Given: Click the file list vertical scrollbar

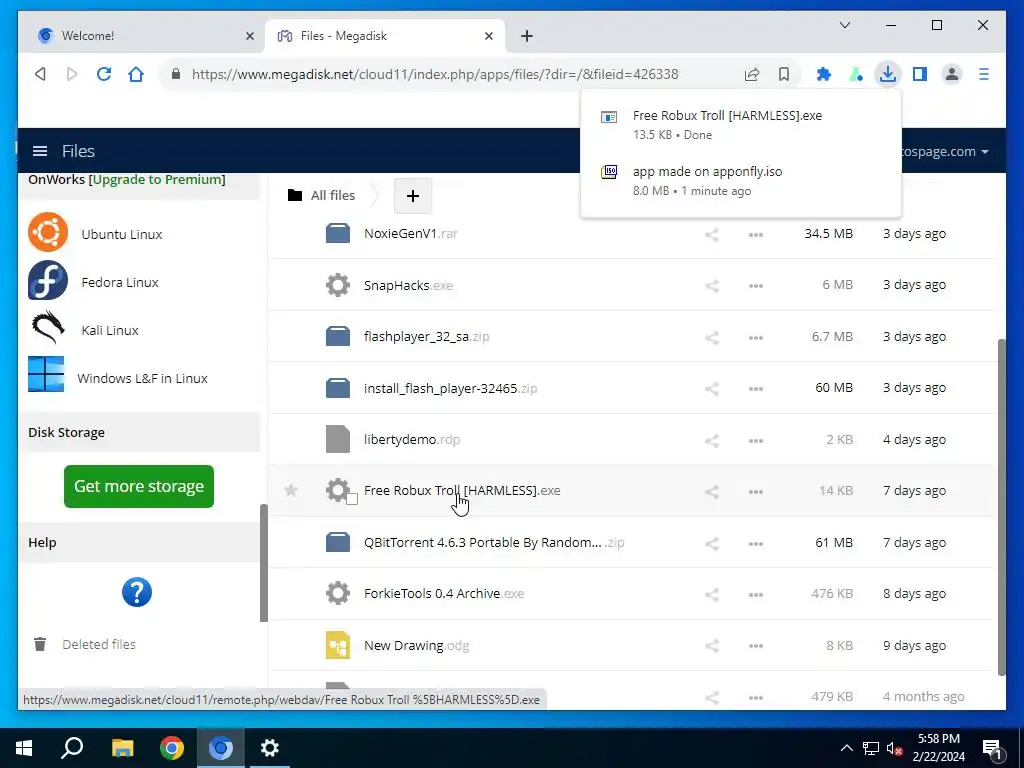Looking at the screenshot, I should pyautogui.click(x=1002, y=507).
